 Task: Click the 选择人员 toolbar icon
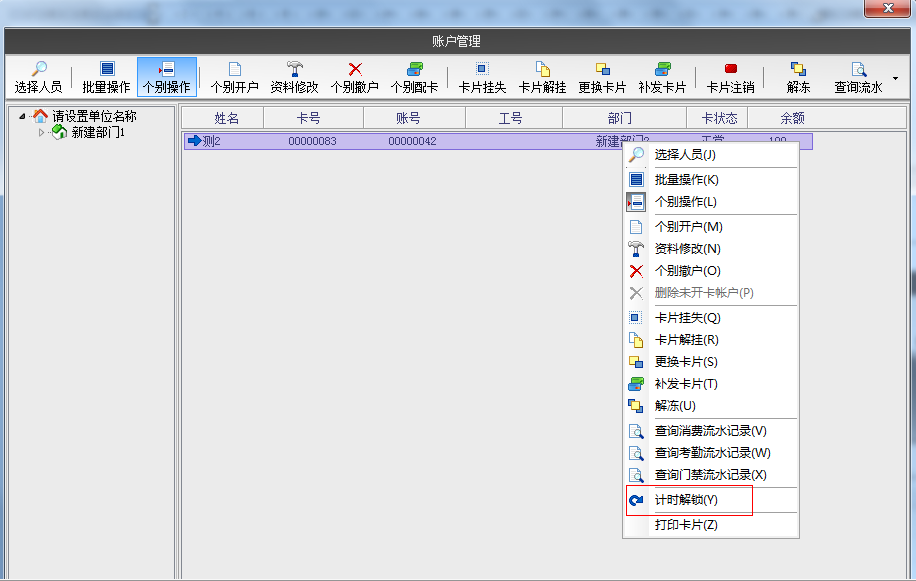[38, 77]
